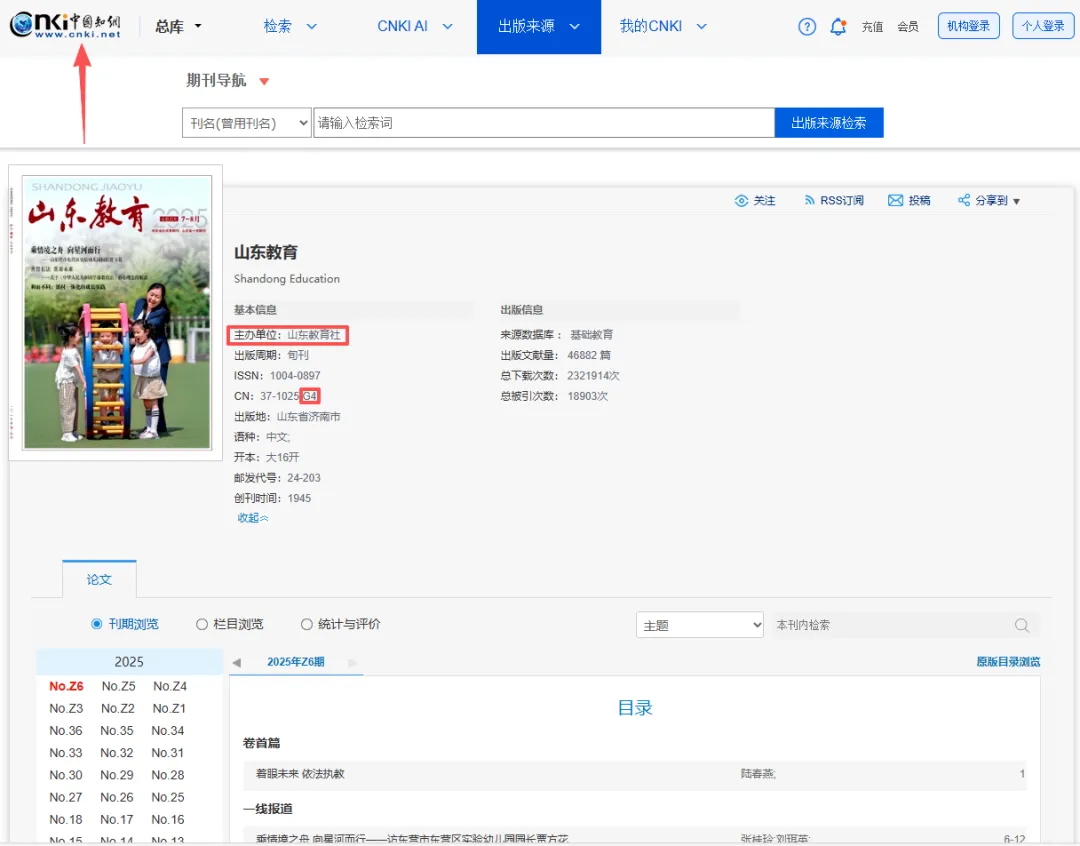Select issue No.34
Viewport: 1080px width, 846px height.
click(x=168, y=730)
